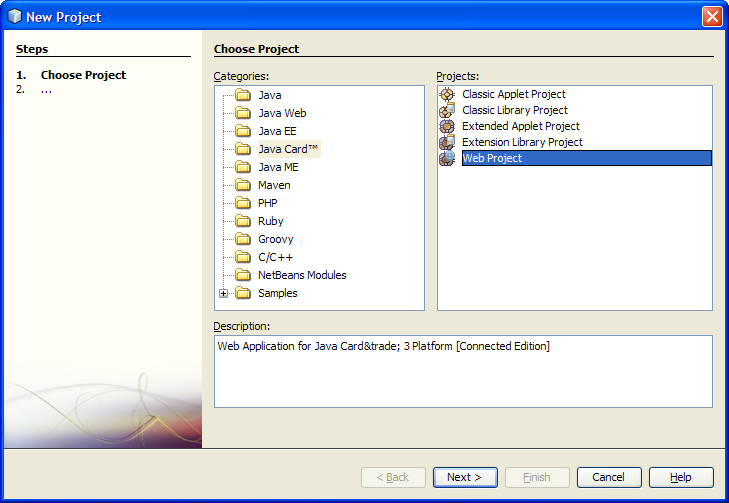The image size is (729, 503).
Task: Expand the Samples tree node
Action: click(224, 293)
